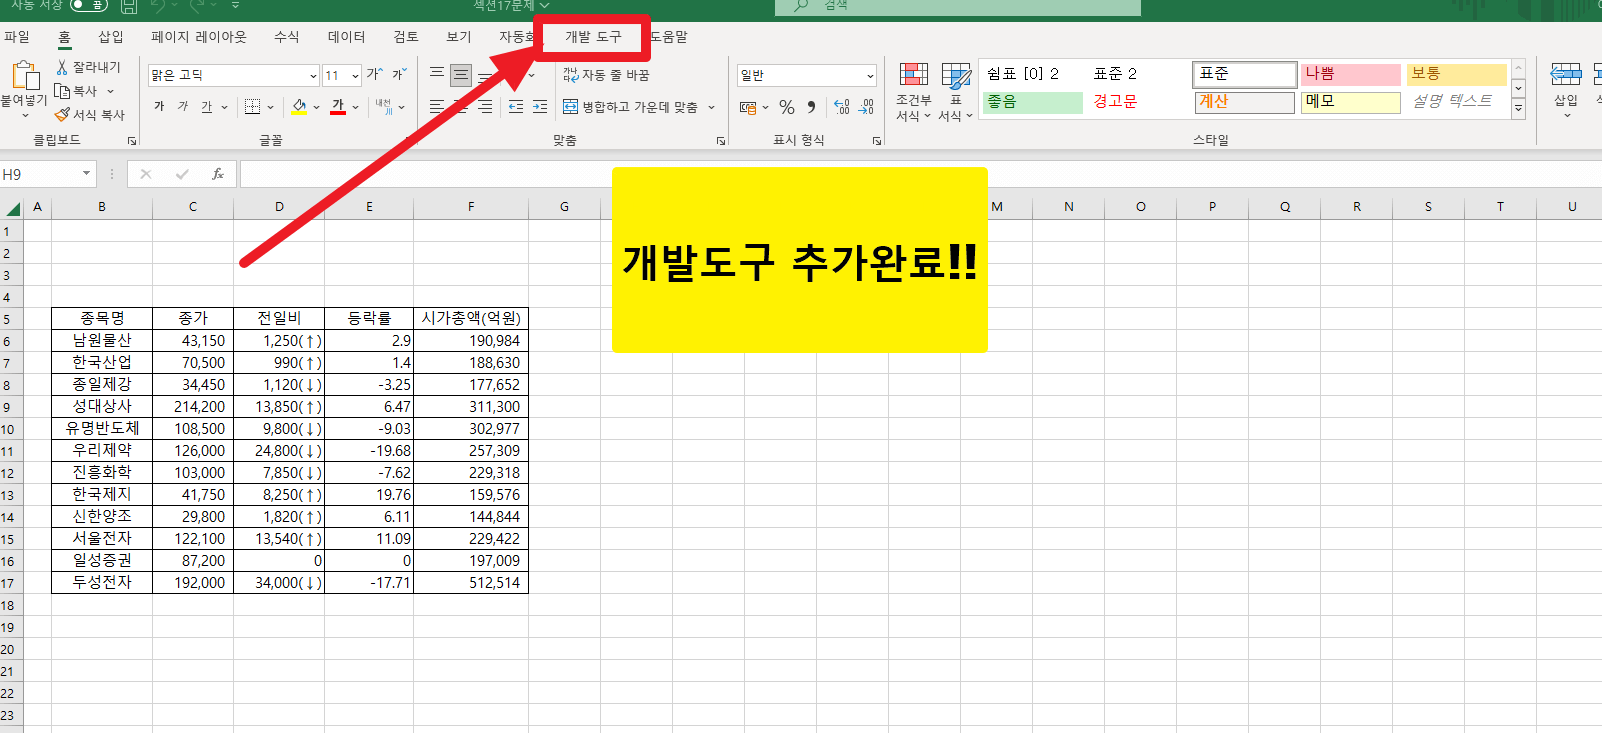Switch to the 페이지 레이아웃 tab
The width and height of the screenshot is (1602, 733).
pos(199,37)
